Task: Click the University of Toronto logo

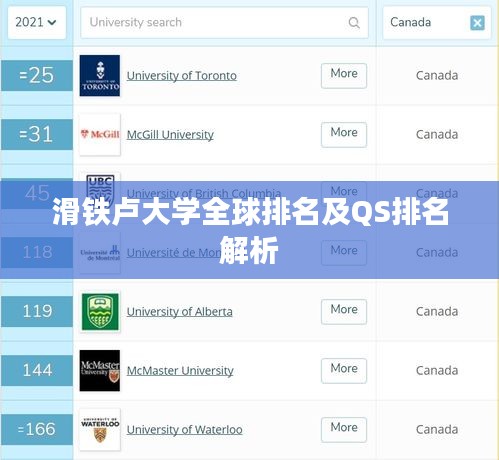Action: tap(100, 76)
